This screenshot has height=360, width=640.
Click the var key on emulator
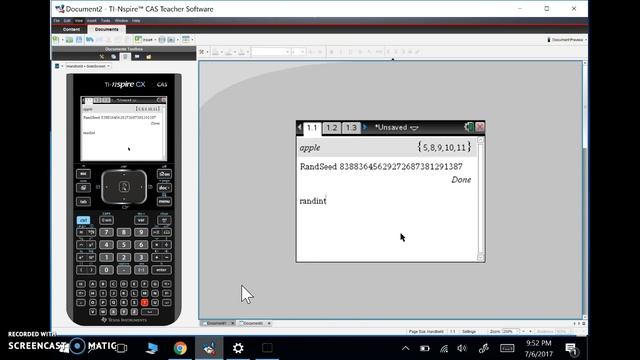click(141, 220)
